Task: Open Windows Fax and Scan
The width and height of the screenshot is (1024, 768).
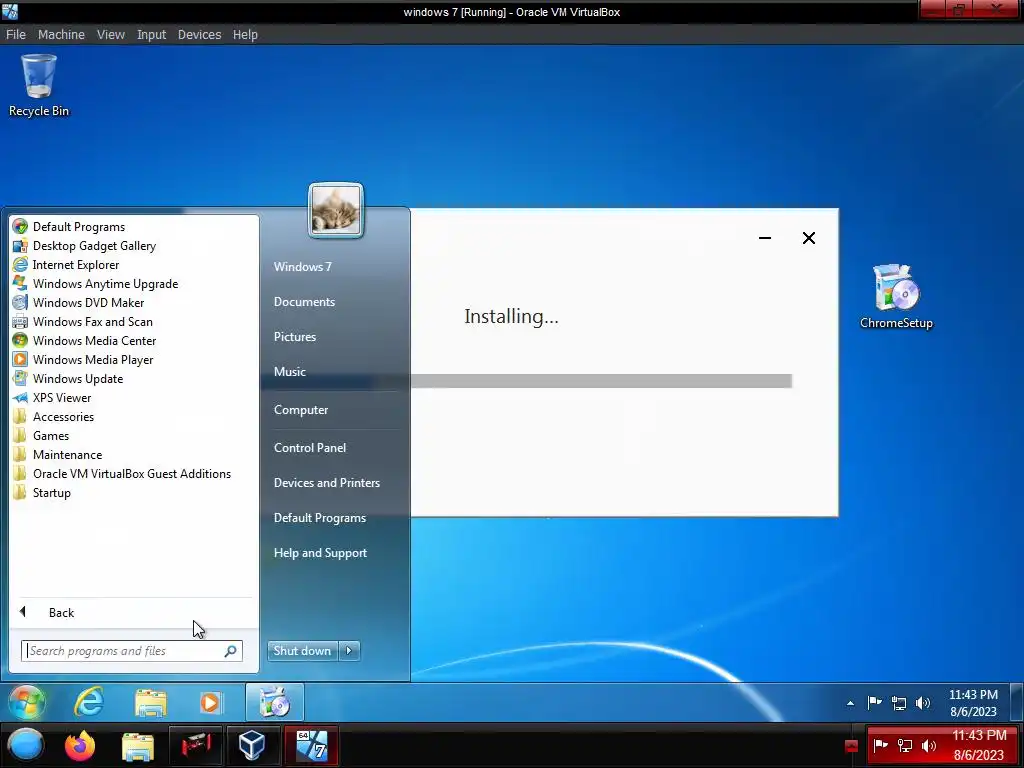Action: coord(92,321)
